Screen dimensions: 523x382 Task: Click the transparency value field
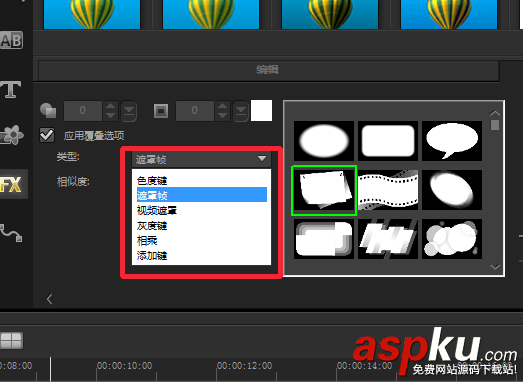point(83,111)
